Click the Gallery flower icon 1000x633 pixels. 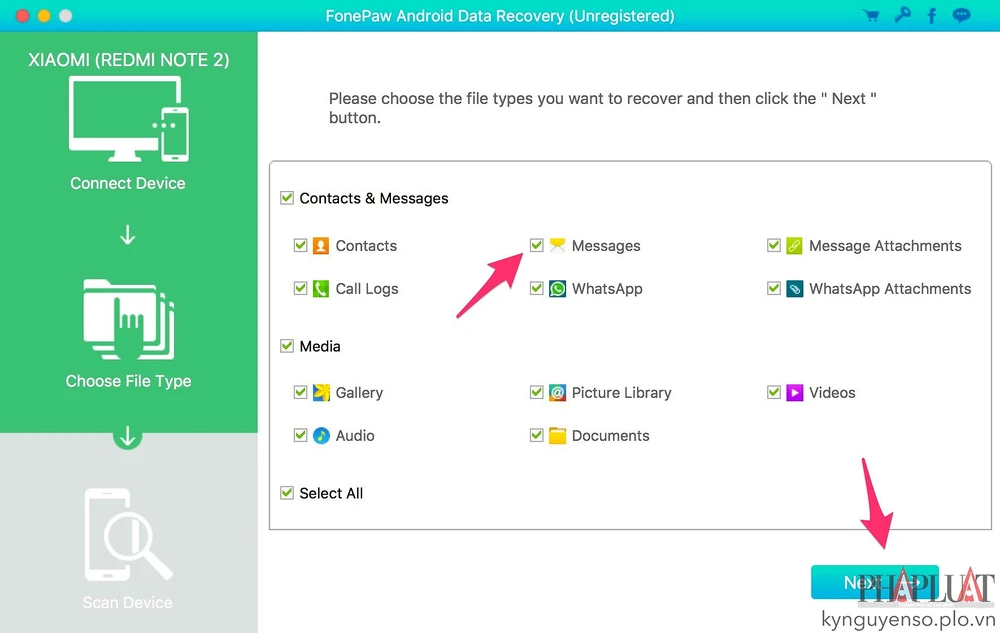tap(321, 392)
